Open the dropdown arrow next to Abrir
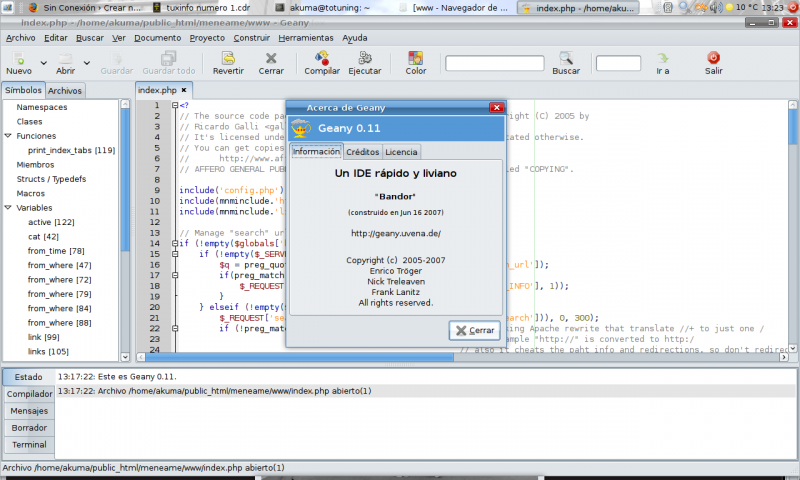Viewport: 800px width, 480px height. [87, 63]
